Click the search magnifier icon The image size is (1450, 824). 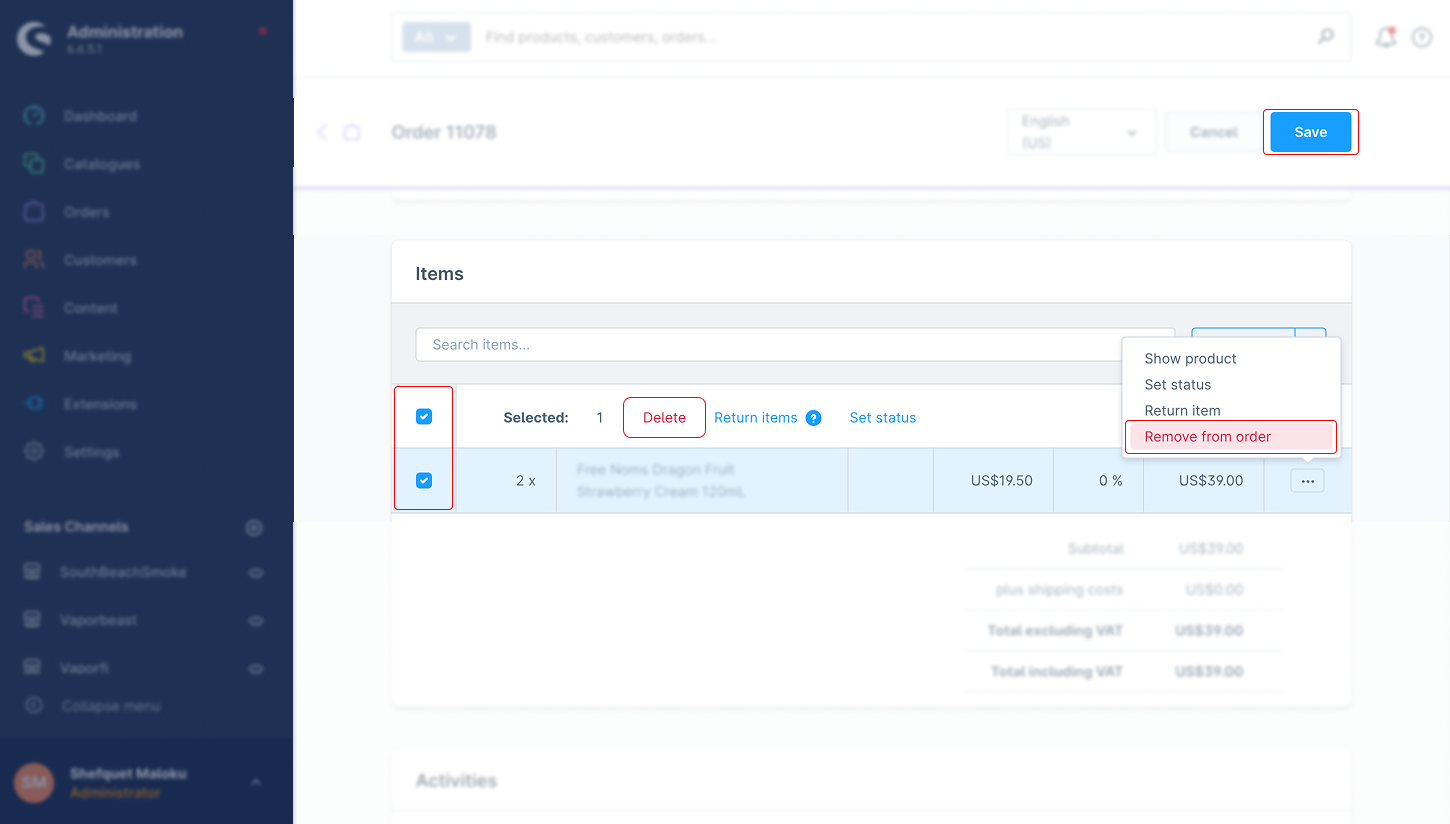click(1325, 37)
